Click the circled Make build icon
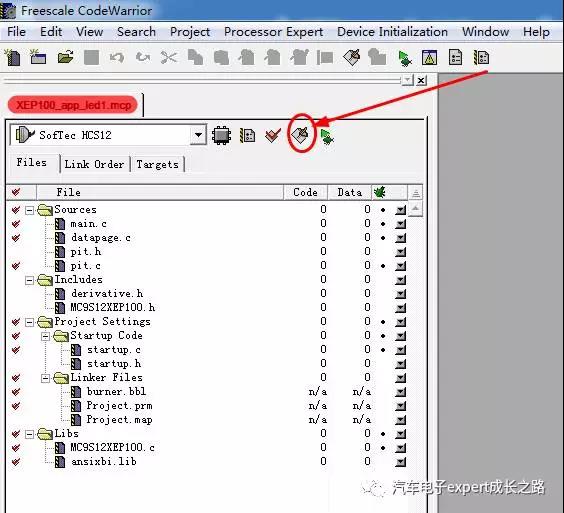The height and width of the screenshot is (513, 564). 300,135
